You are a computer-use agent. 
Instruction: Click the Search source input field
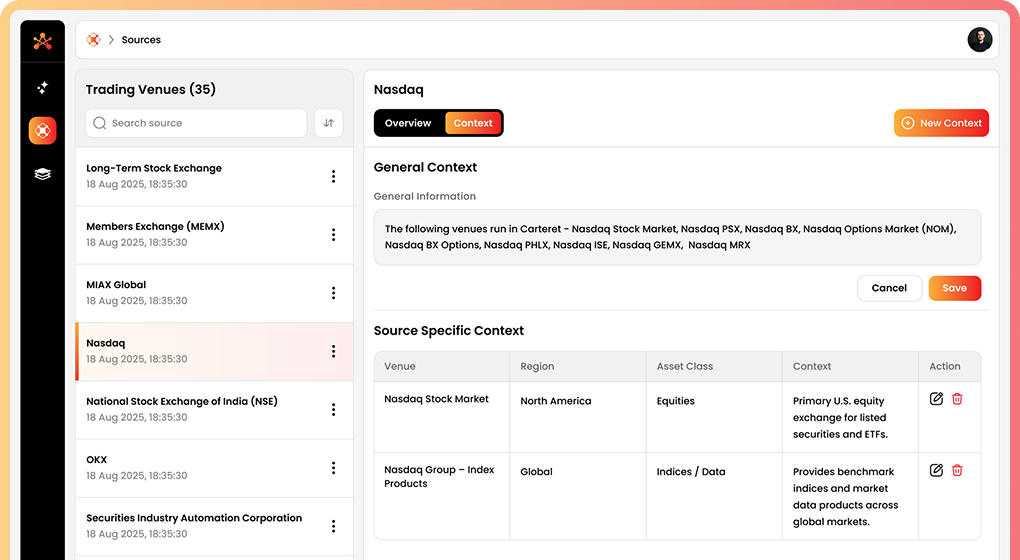[x=200, y=123]
